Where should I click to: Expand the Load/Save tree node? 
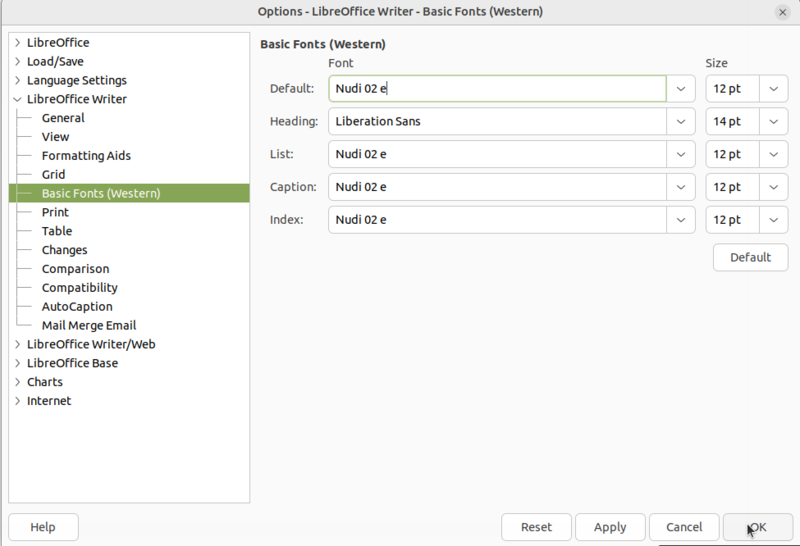point(17,62)
